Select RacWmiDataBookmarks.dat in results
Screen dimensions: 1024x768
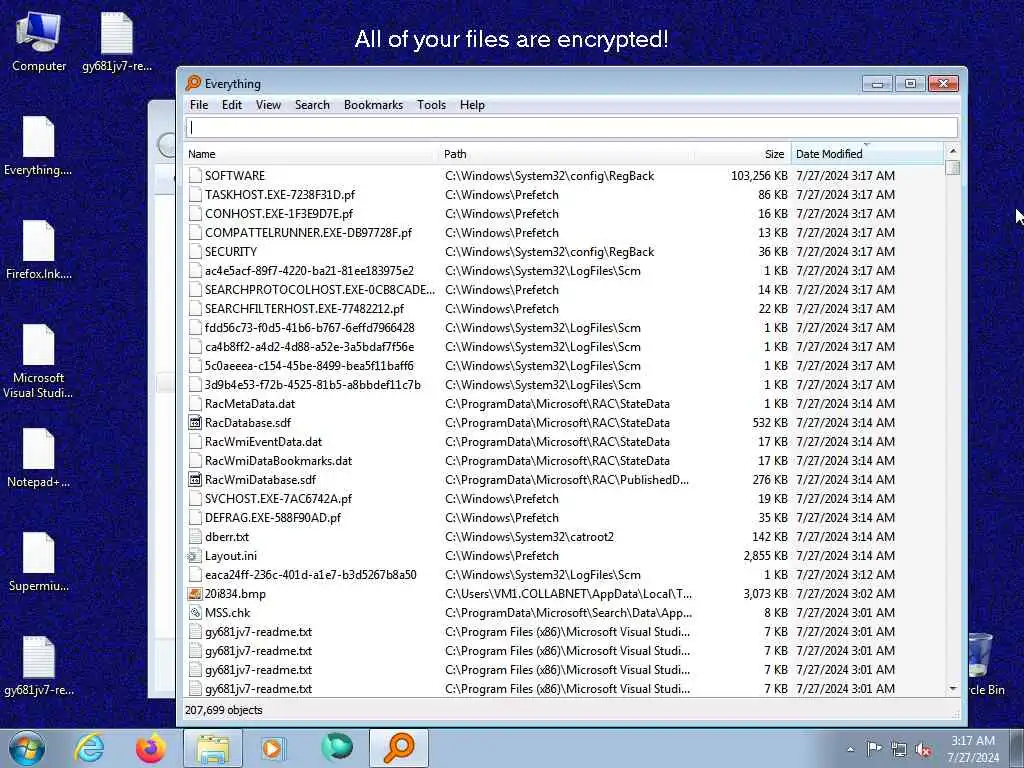(564, 460)
